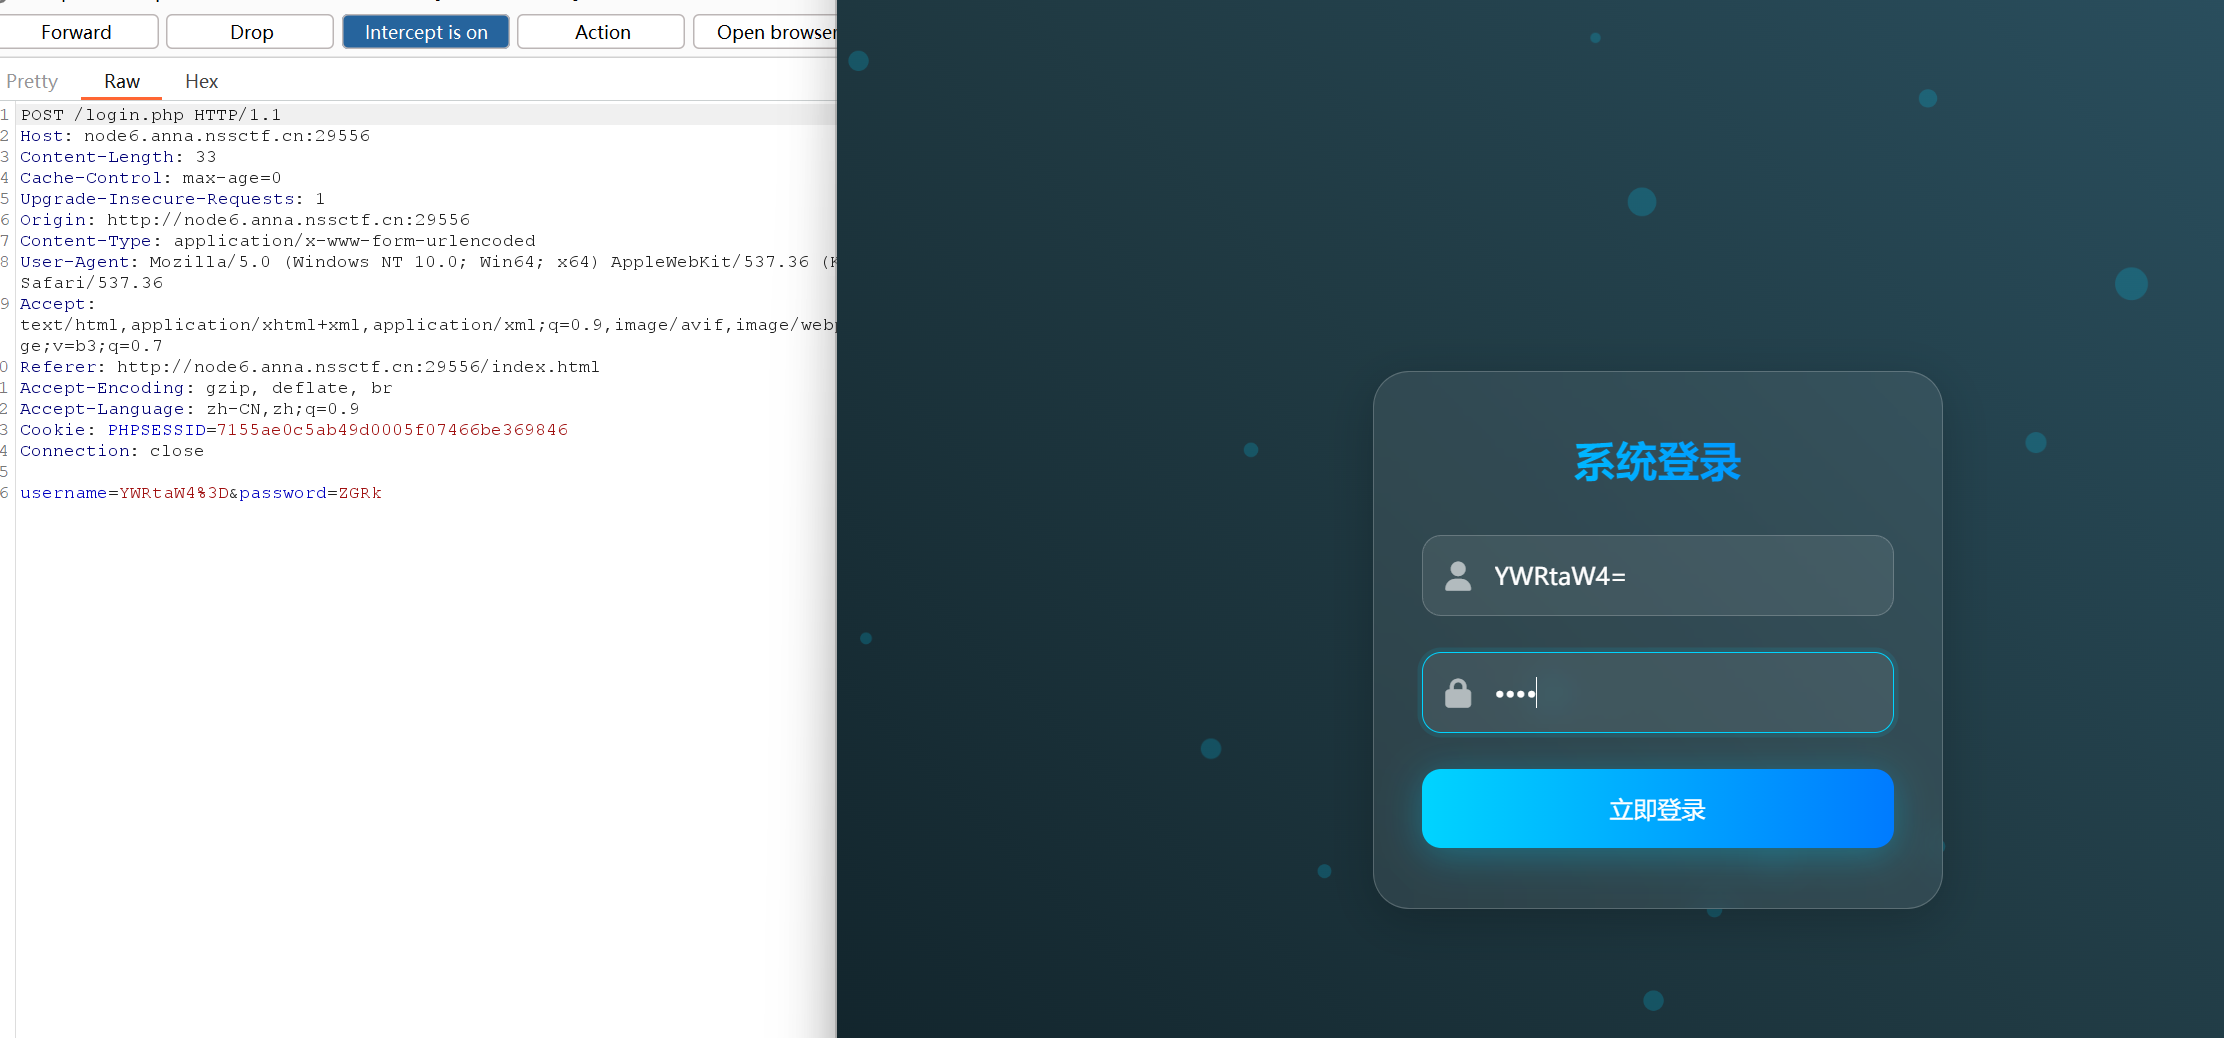The image size is (2224, 1038).
Task: Click the password value ZGRk in body
Action: [x=360, y=493]
